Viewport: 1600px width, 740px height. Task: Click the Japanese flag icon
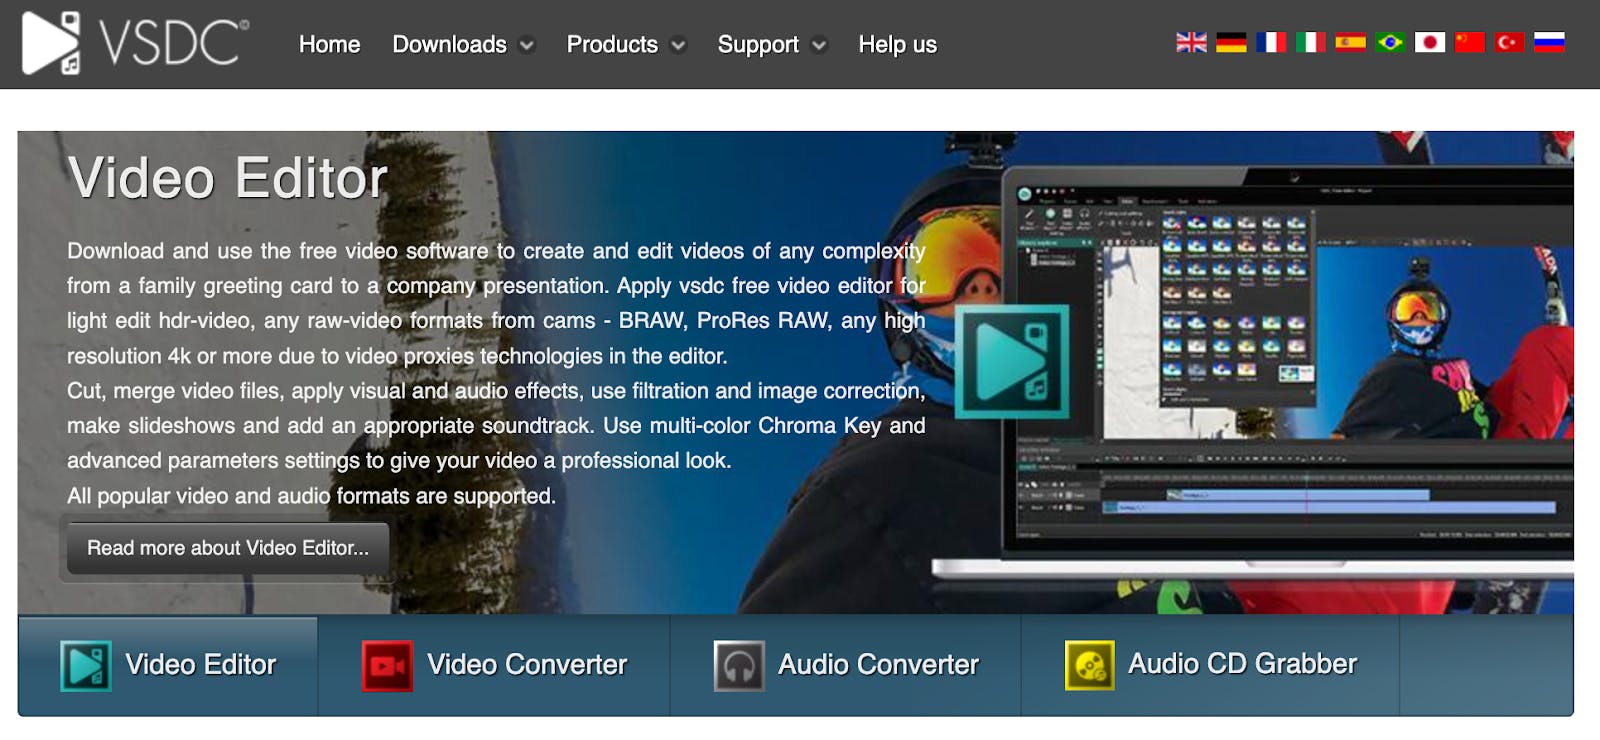click(1430, 42)
